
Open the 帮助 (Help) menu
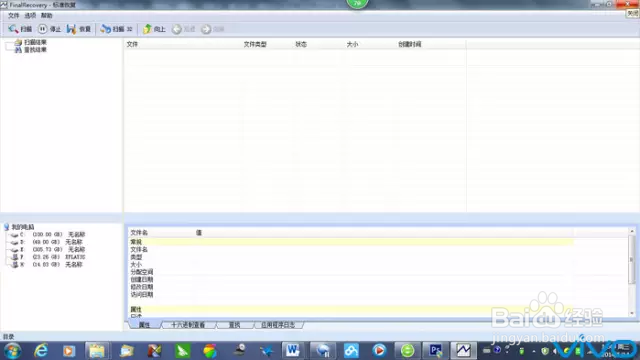pyautogui.click(x=47, y=16)
